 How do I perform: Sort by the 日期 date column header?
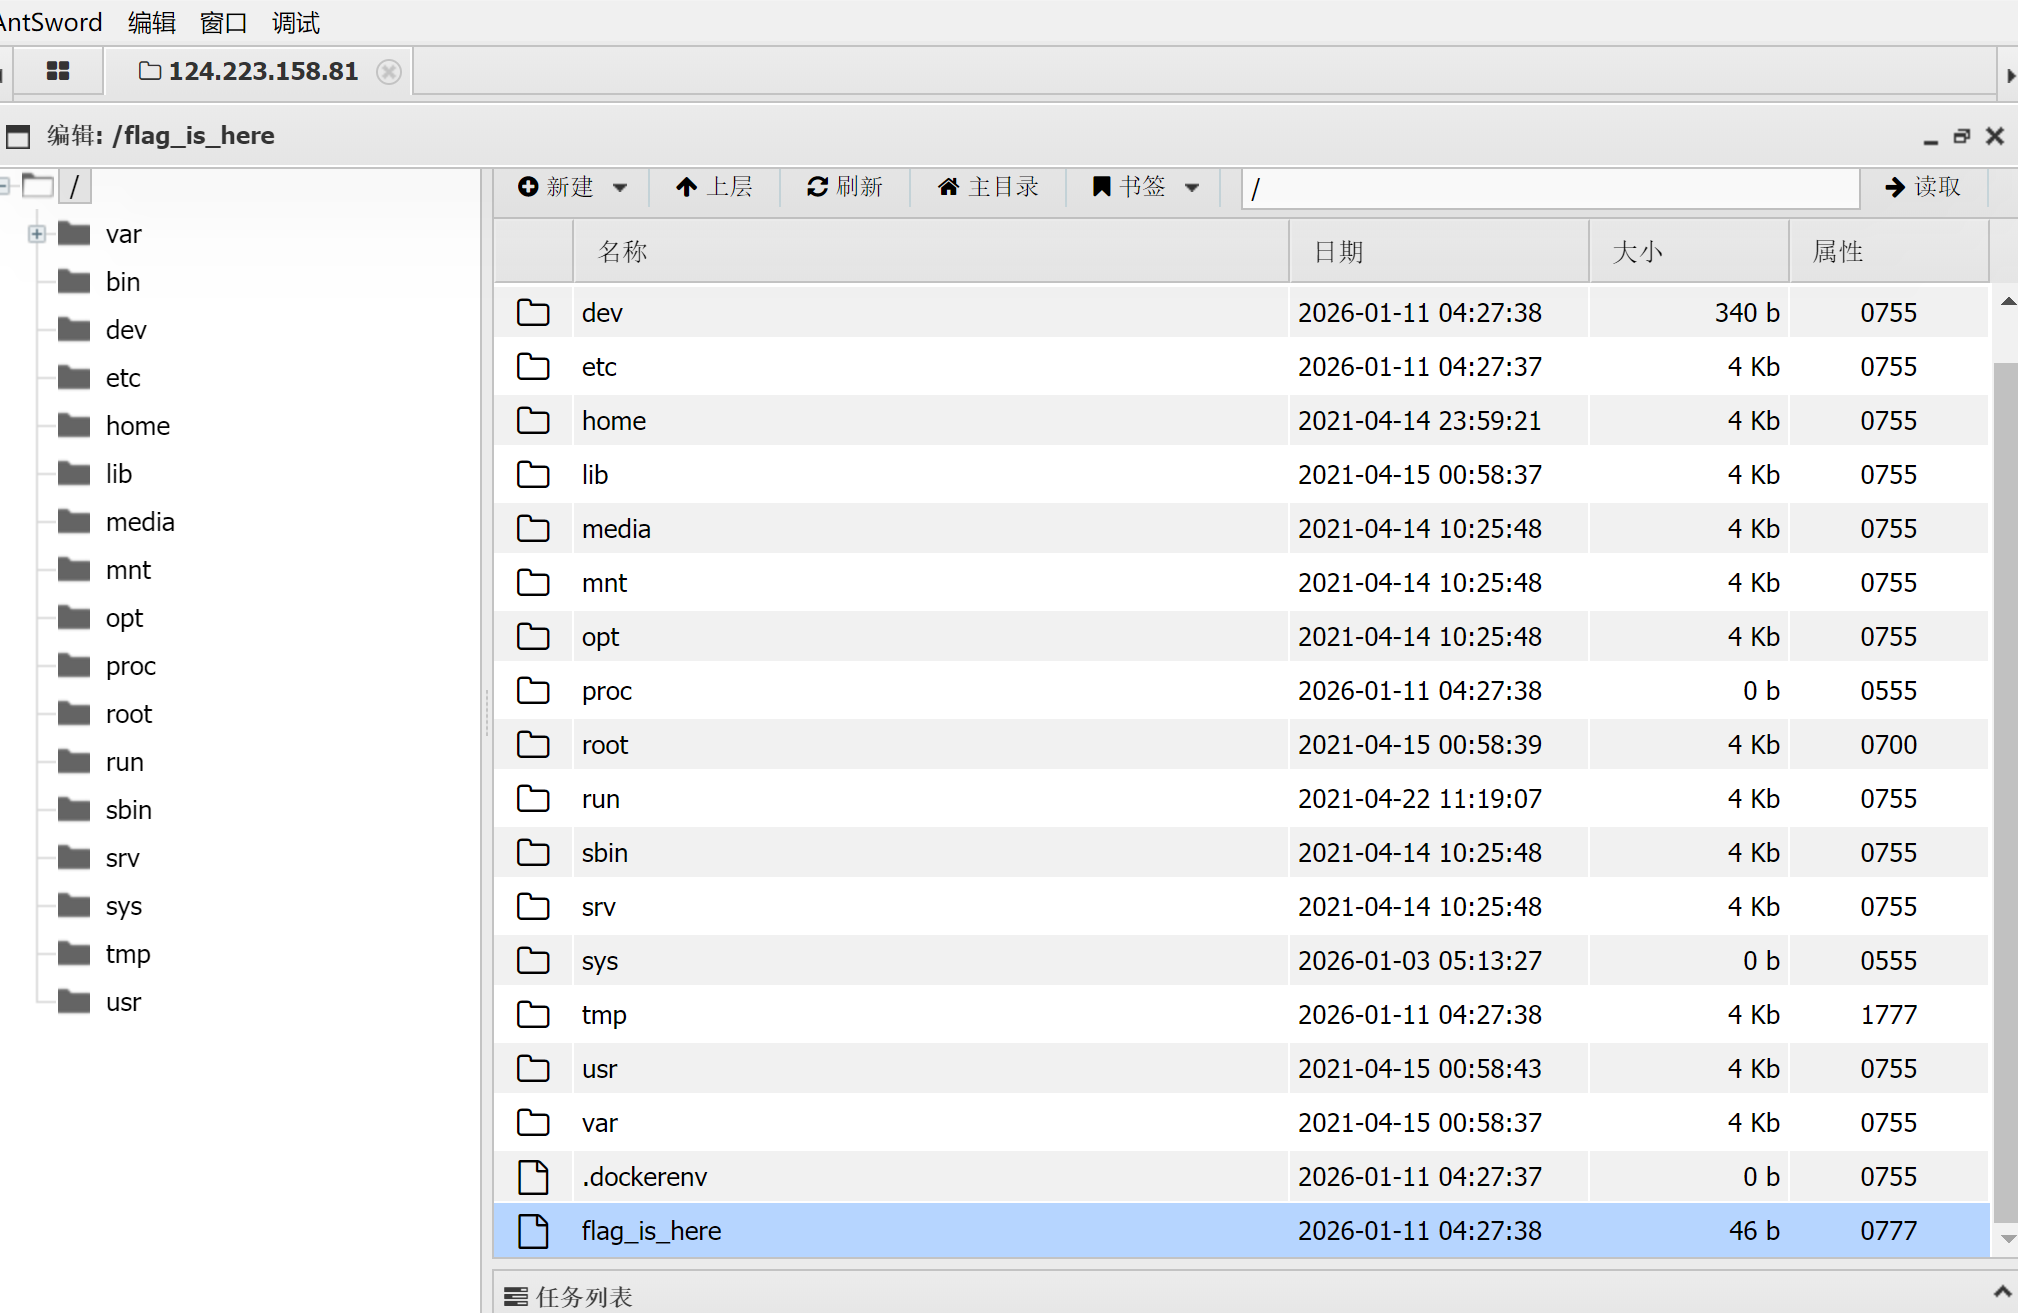coord(1338,252)
